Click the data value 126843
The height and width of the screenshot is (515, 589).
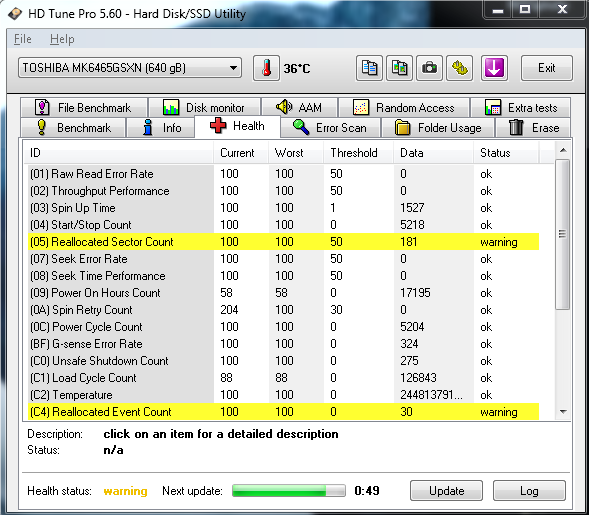tap(418, 378)
